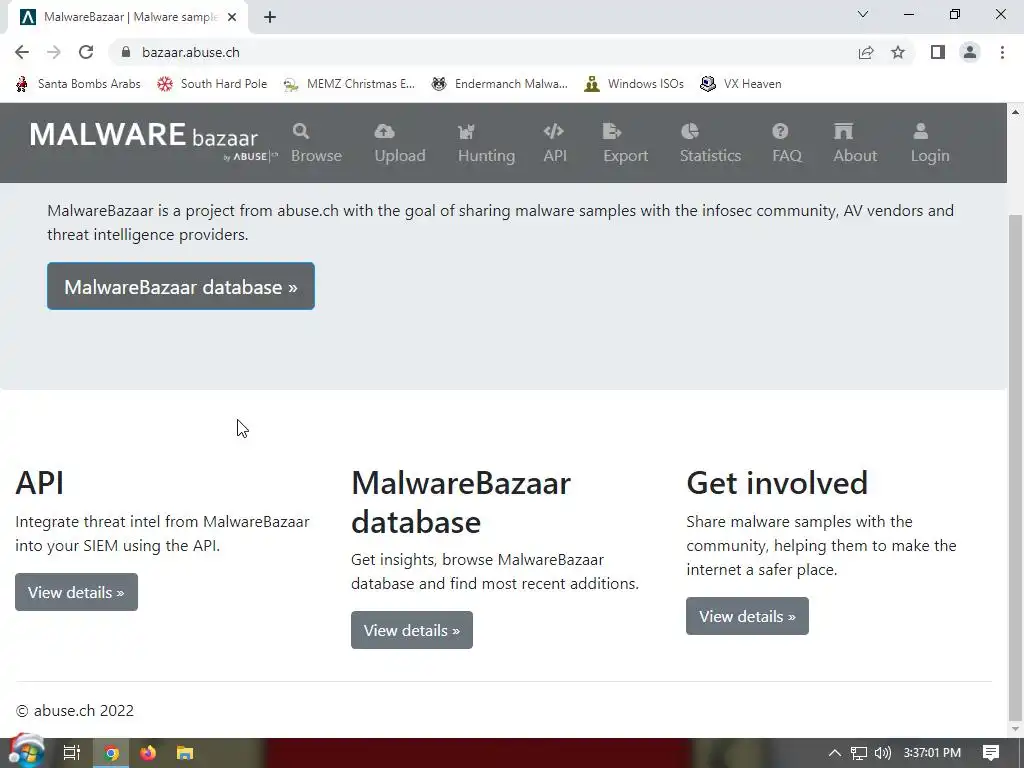Open the Santa Bombs Arabs bookmark

pos(78,84)
